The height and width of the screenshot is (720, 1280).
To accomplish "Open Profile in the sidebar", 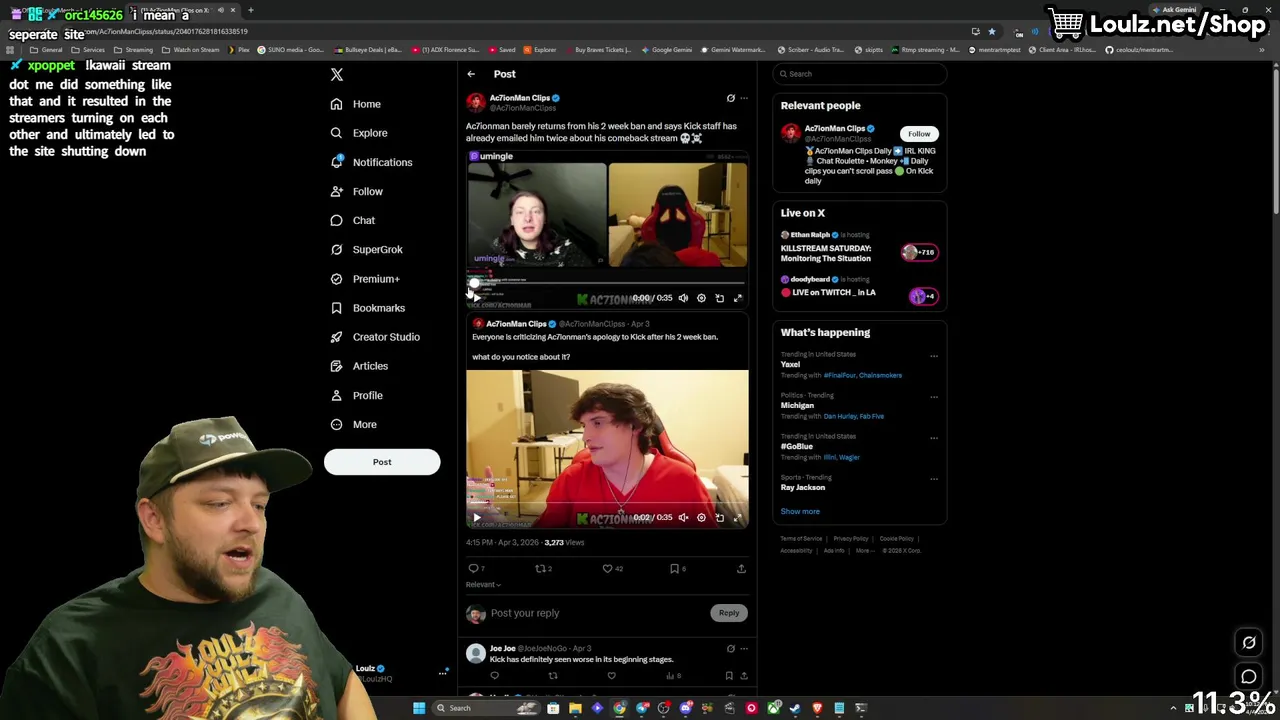I will (x=357, y=395).
